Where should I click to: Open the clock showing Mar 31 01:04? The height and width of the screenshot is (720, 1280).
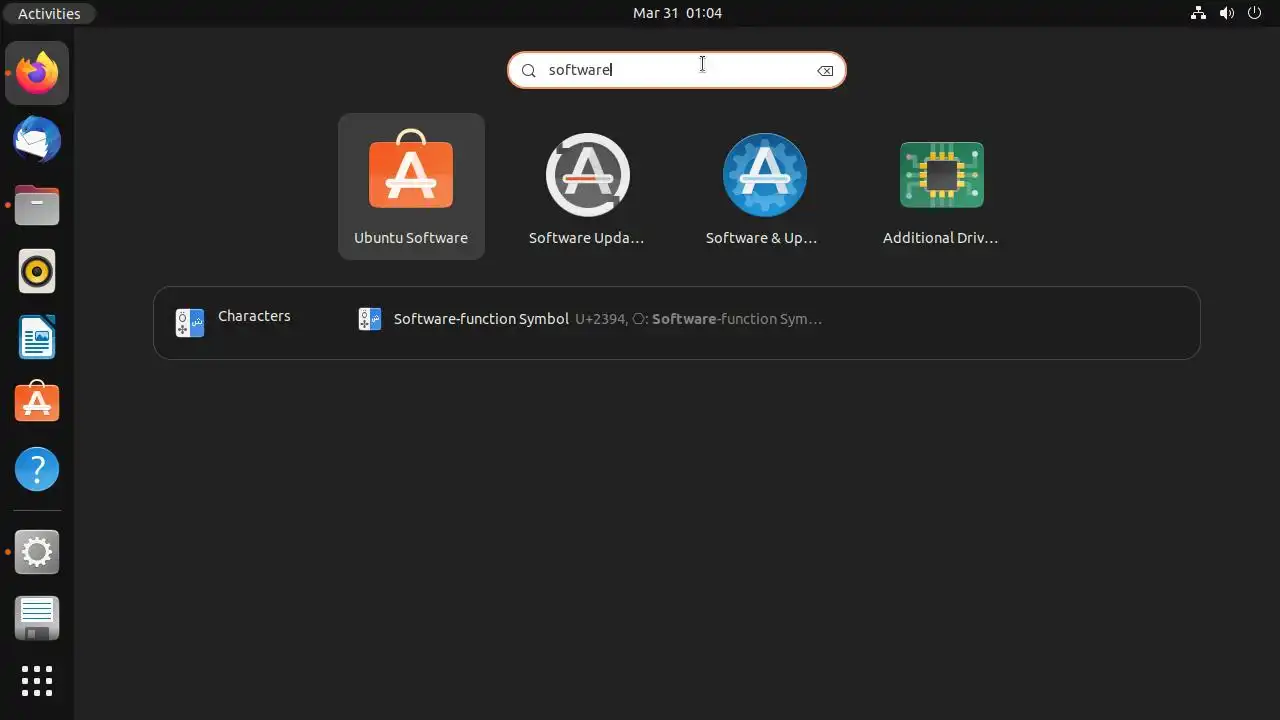677,13
